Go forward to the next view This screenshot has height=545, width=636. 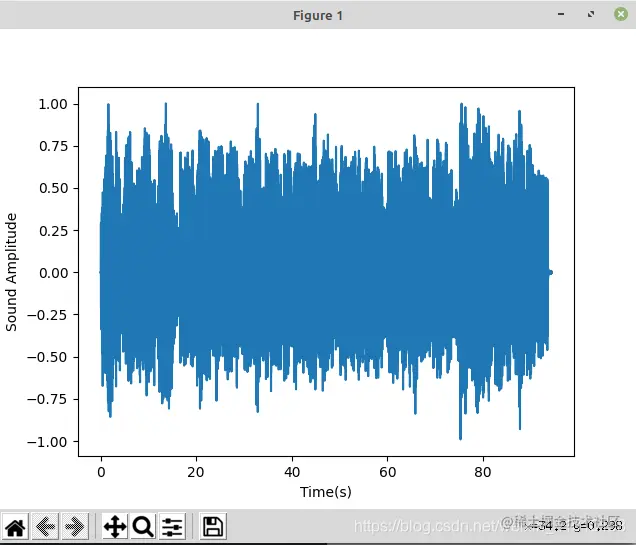pos(75,526)
